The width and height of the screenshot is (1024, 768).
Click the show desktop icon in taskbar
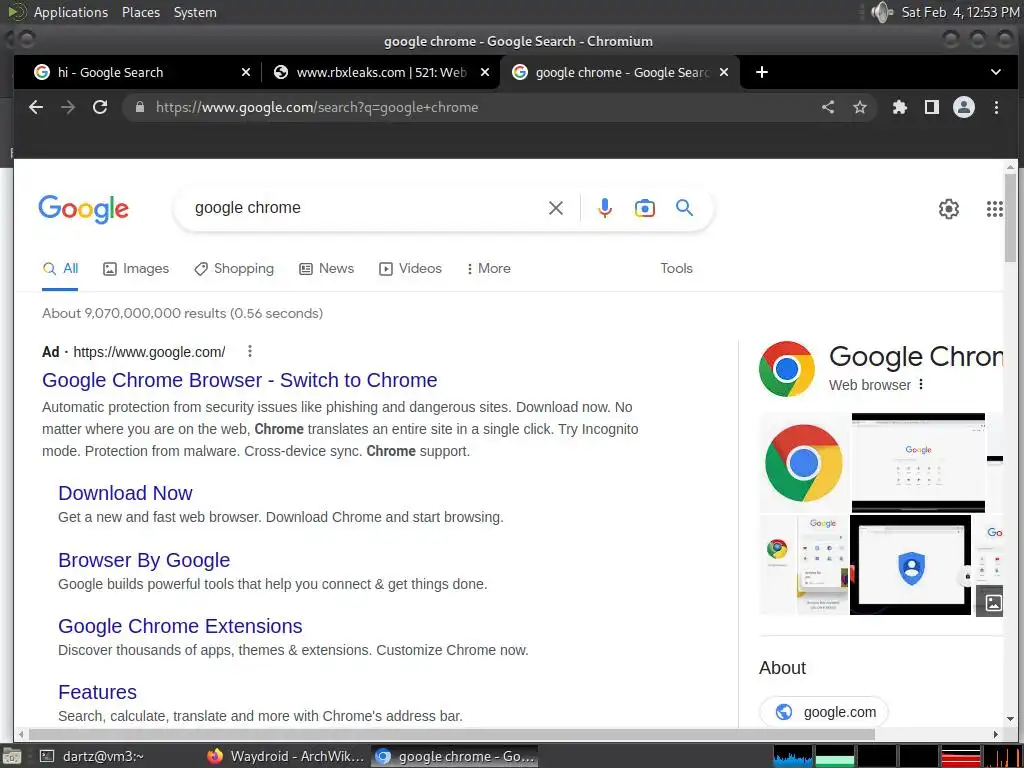pyautogui.click(x=11, y=757)
